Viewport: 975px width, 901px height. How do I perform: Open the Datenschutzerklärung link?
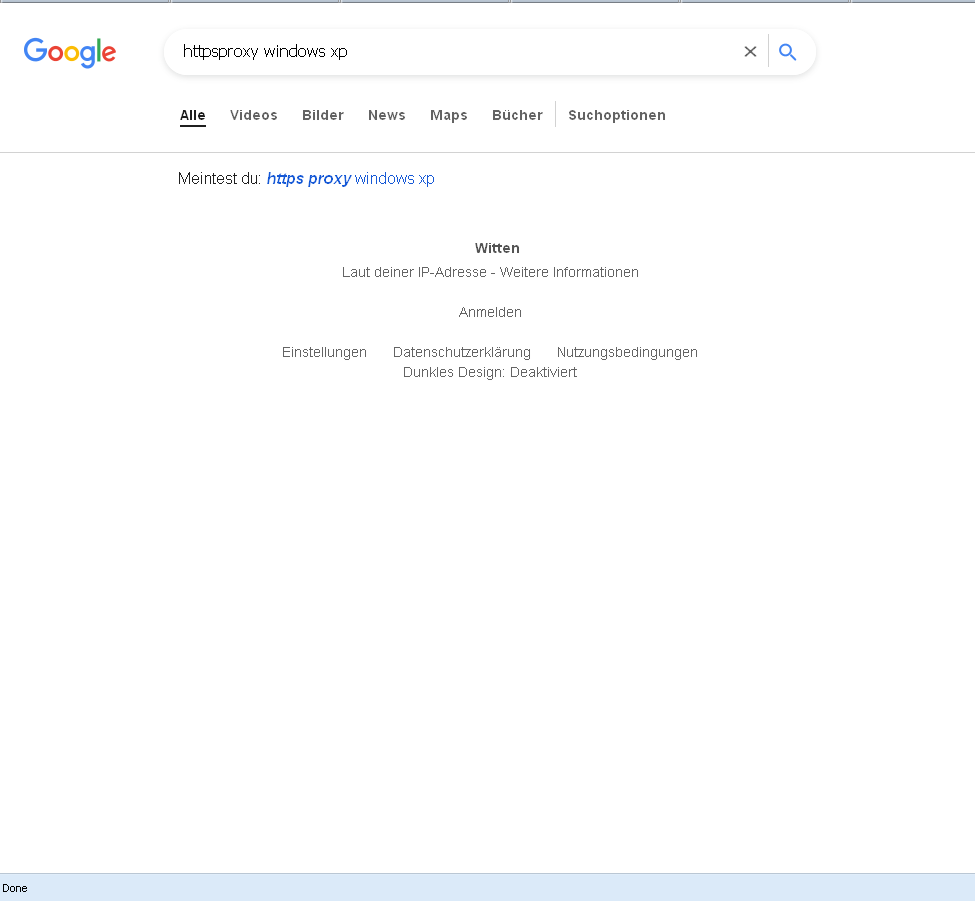(x=462, y=352)
